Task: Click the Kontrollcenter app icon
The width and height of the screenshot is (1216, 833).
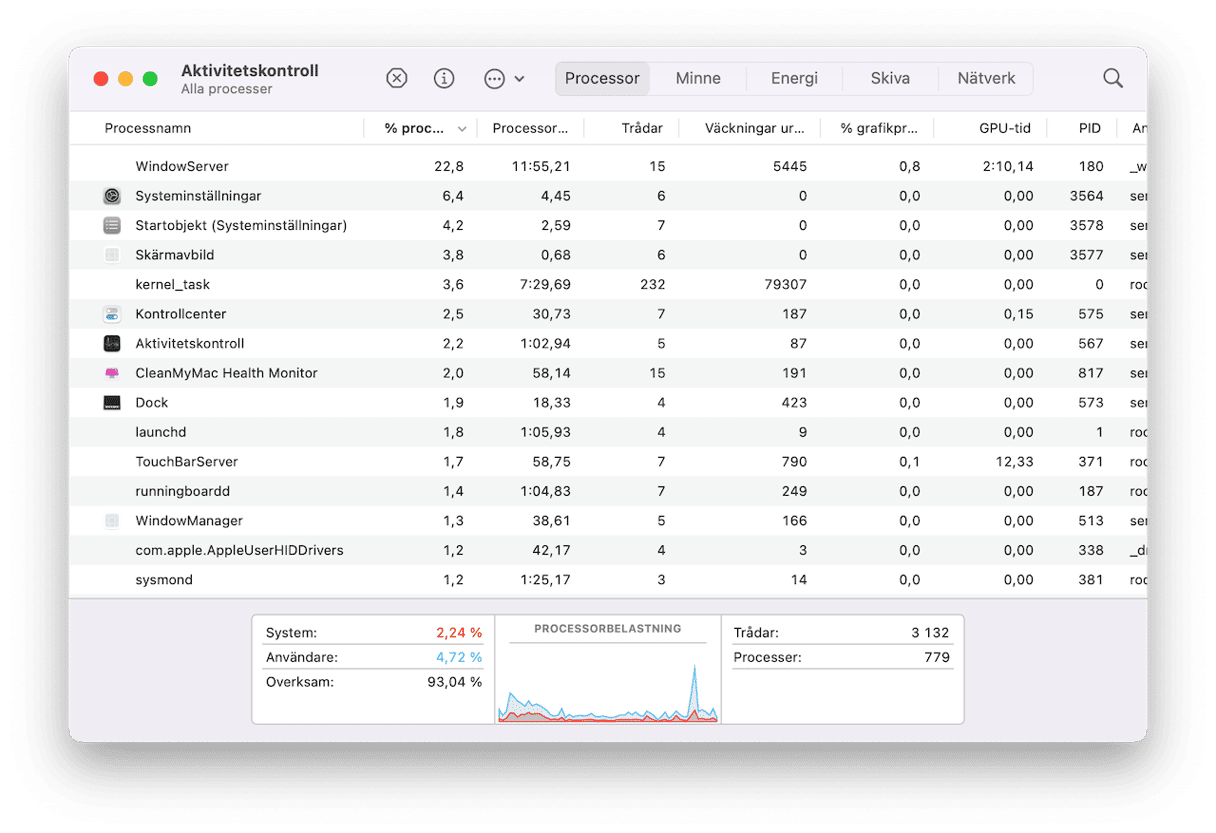Action: point(112,314)
